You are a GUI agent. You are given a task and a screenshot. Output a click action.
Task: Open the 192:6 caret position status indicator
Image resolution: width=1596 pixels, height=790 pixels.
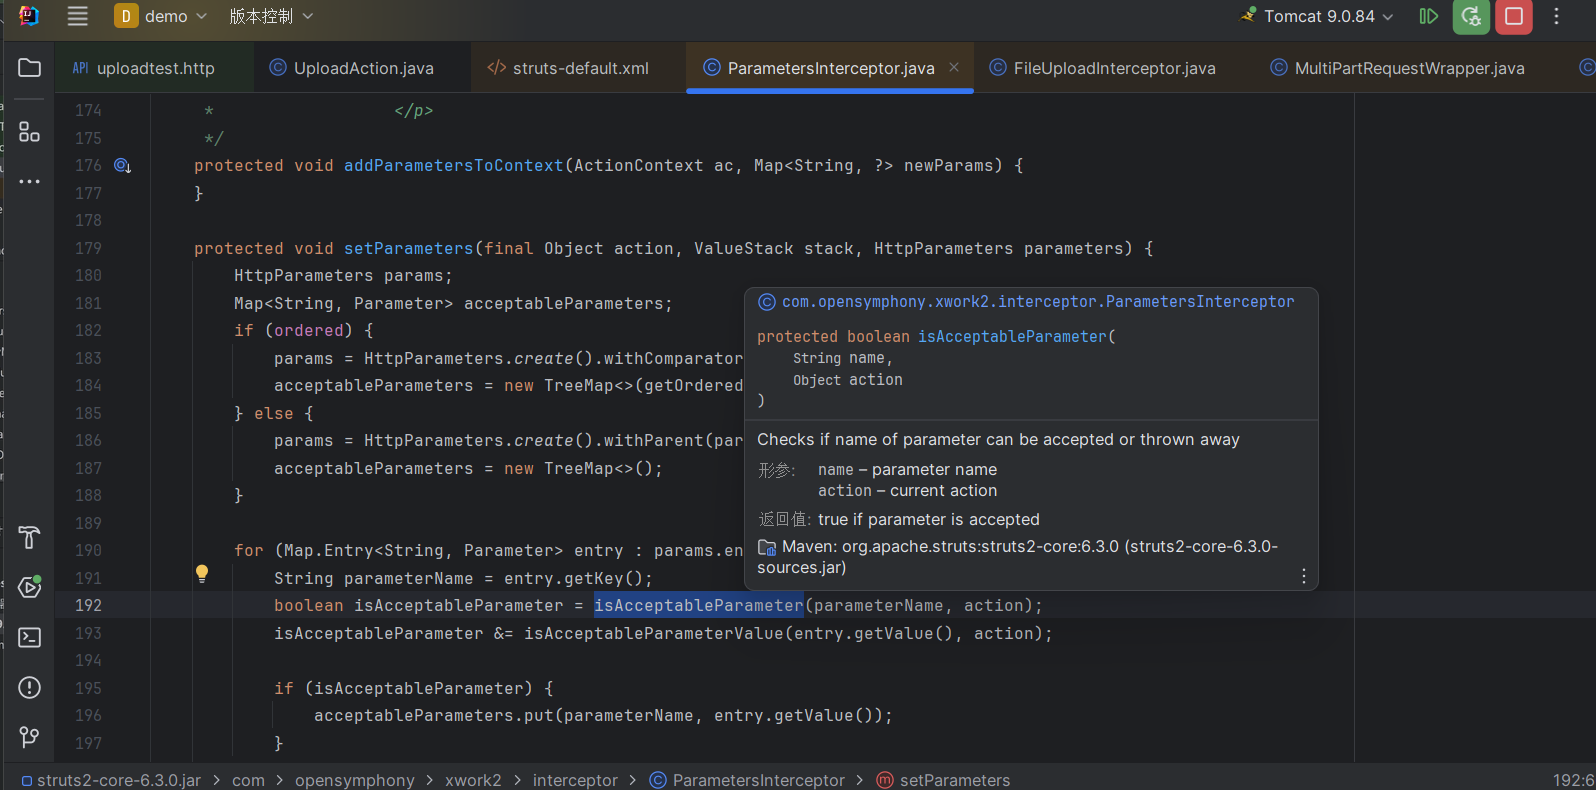1573,780
